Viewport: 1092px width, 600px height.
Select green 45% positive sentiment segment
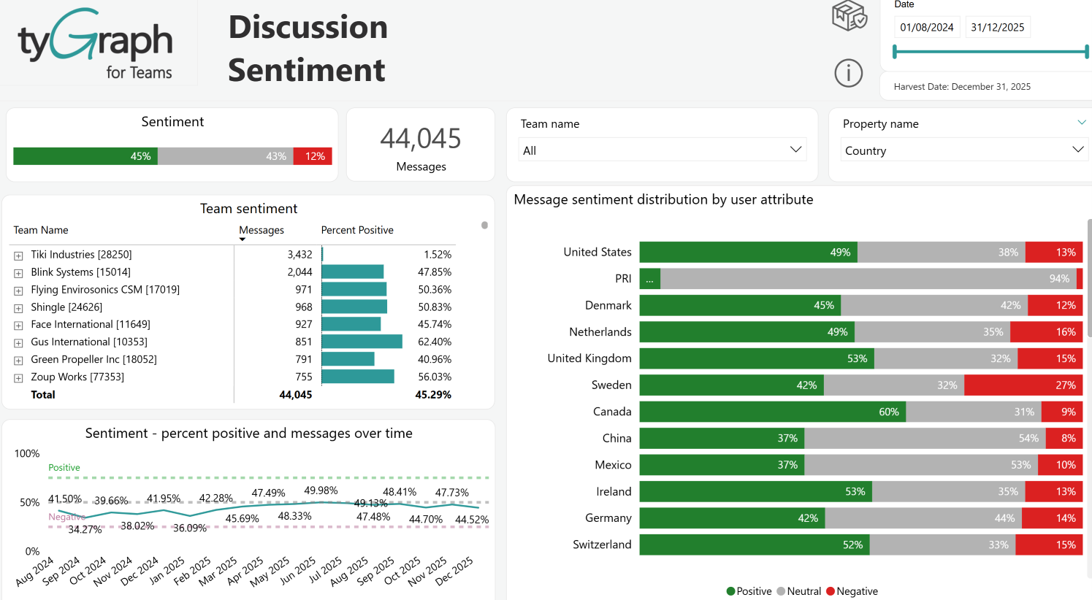point(85,156)
